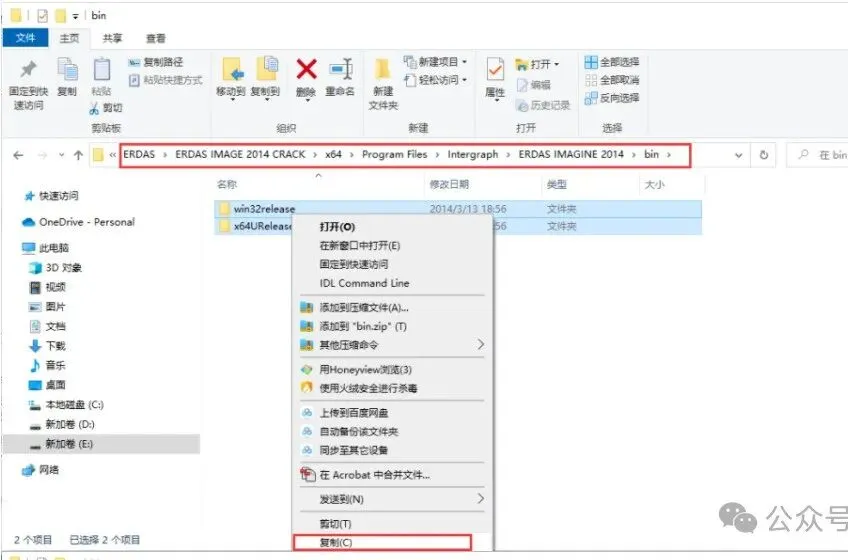This screenshot has height=560, width=848.
Task: Open OneDrive - Personal in sidebar
Action: tap(78, 222)
